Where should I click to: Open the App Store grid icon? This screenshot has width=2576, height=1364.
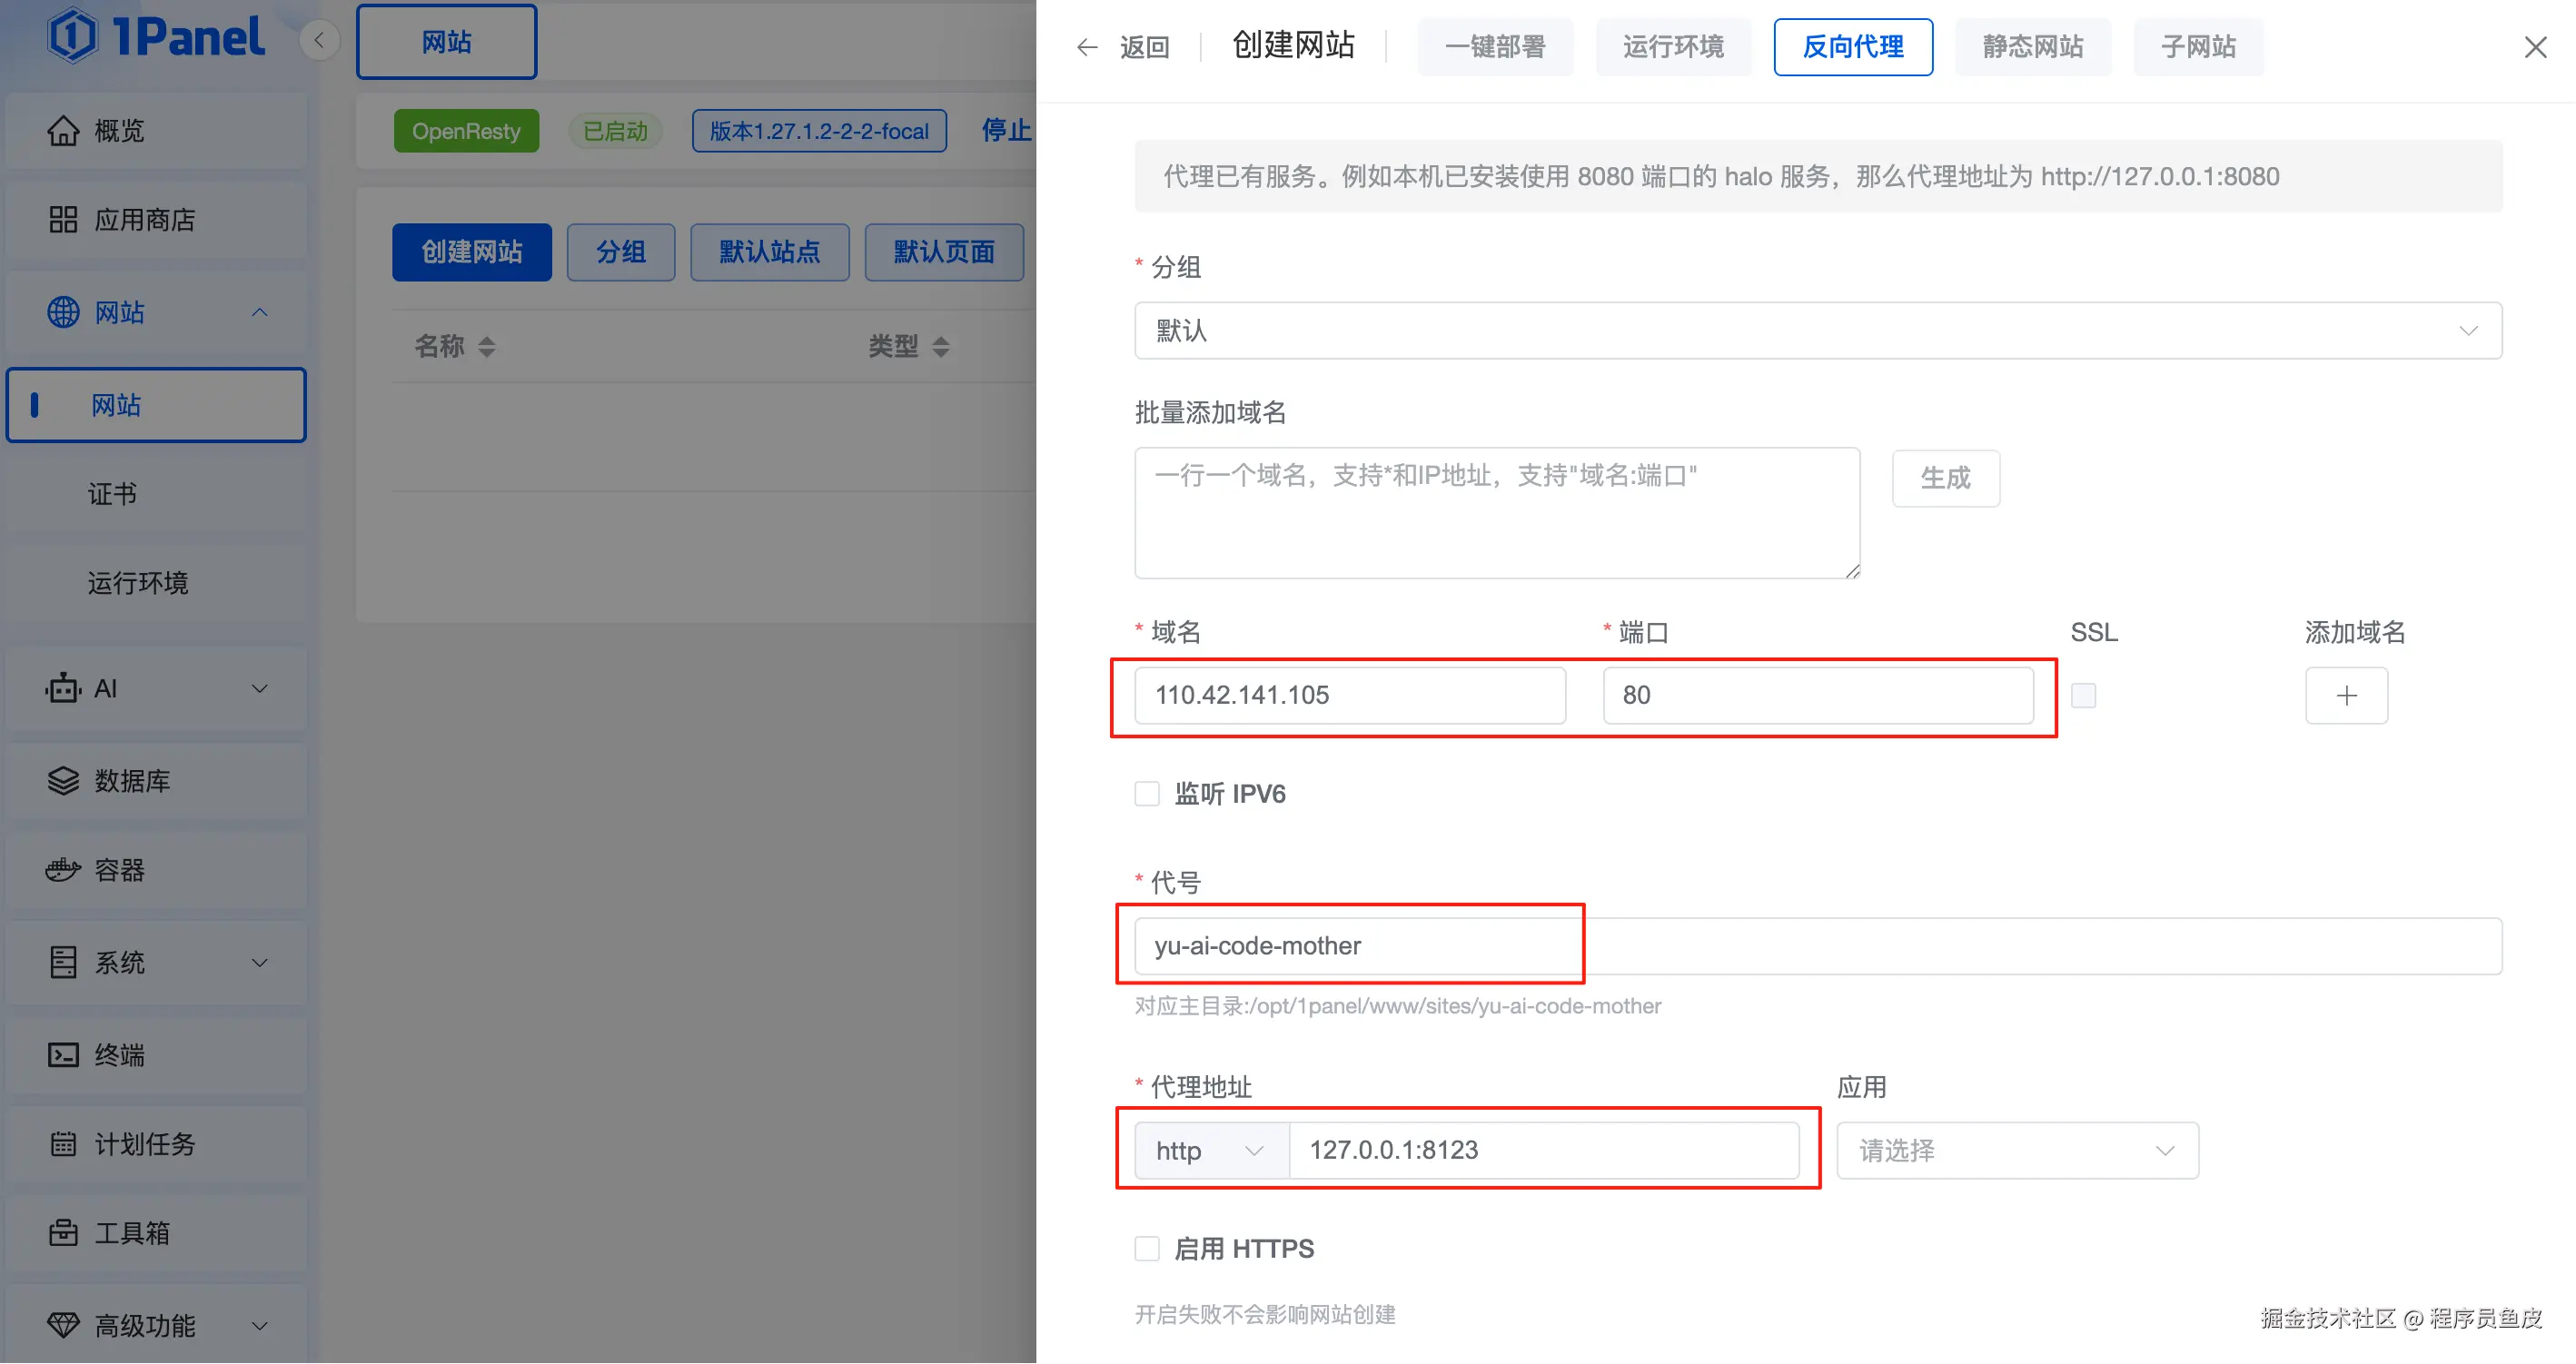(63, 220)
